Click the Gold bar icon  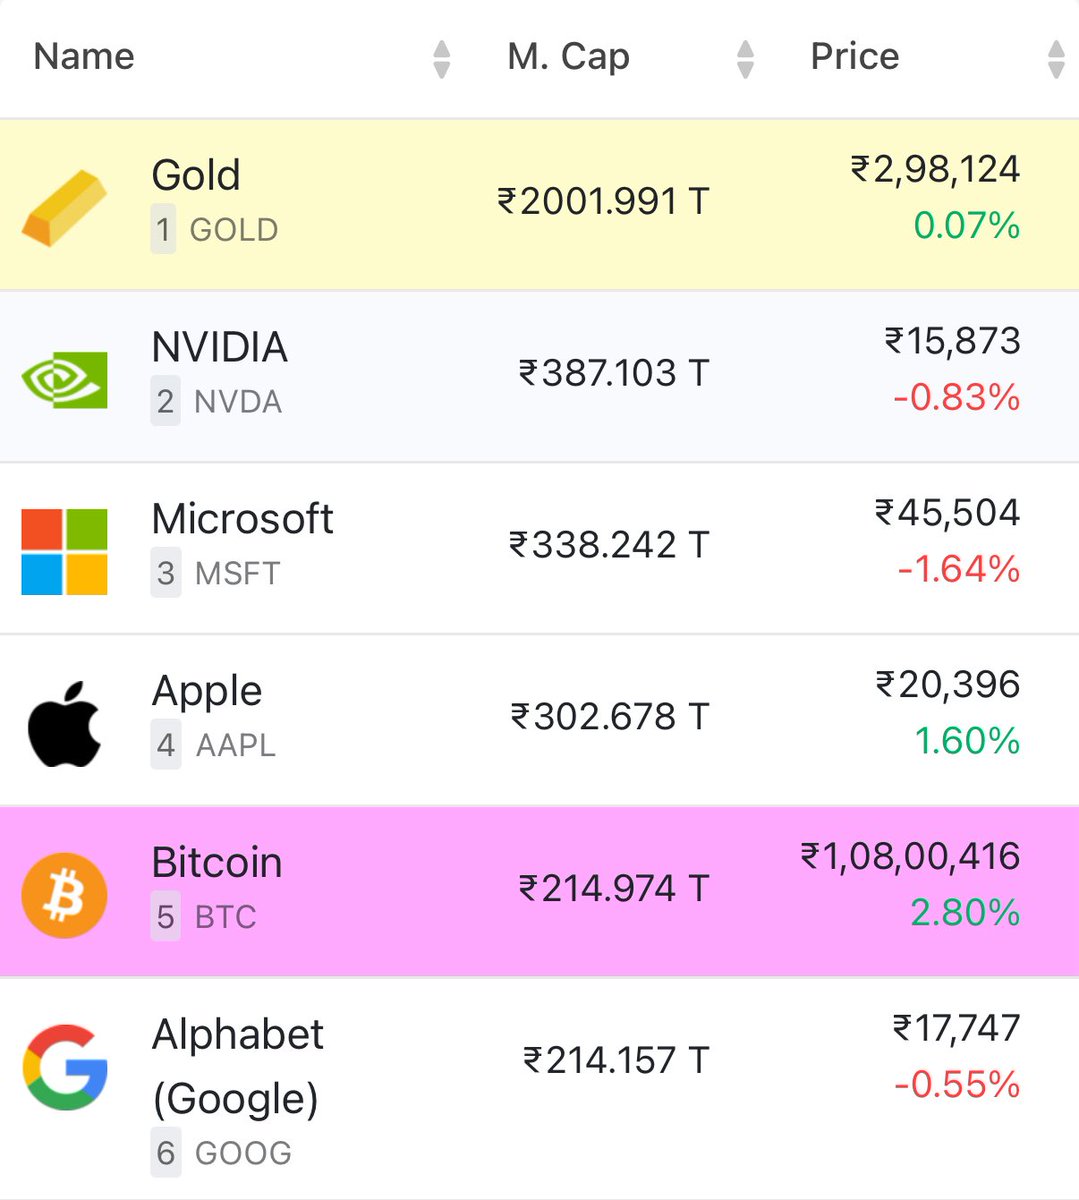click(64, 207)
